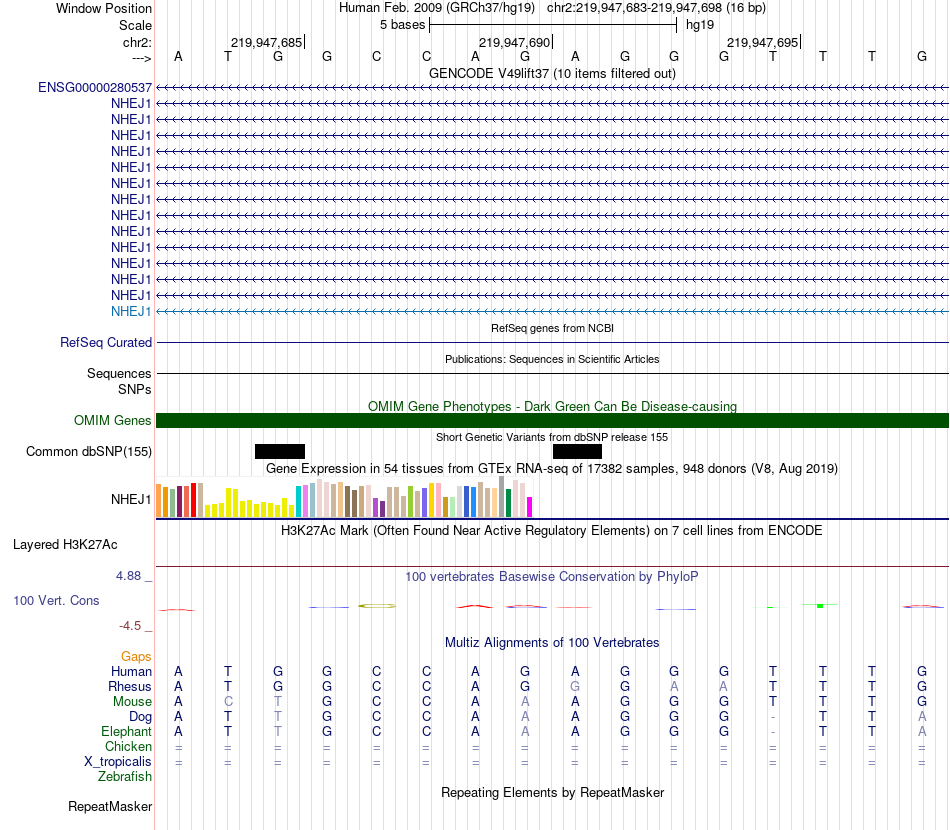Screen dimensions: 950x830
Task: Open the GTEx NHEJ1 expression bar chart
Action: click(344, 497)
